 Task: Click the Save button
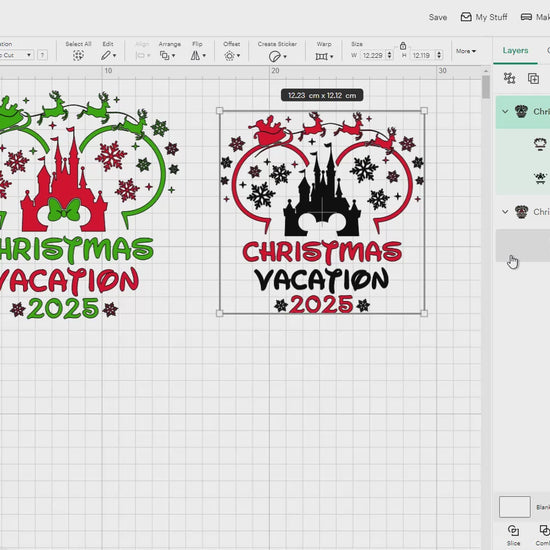tap(437, 17)
